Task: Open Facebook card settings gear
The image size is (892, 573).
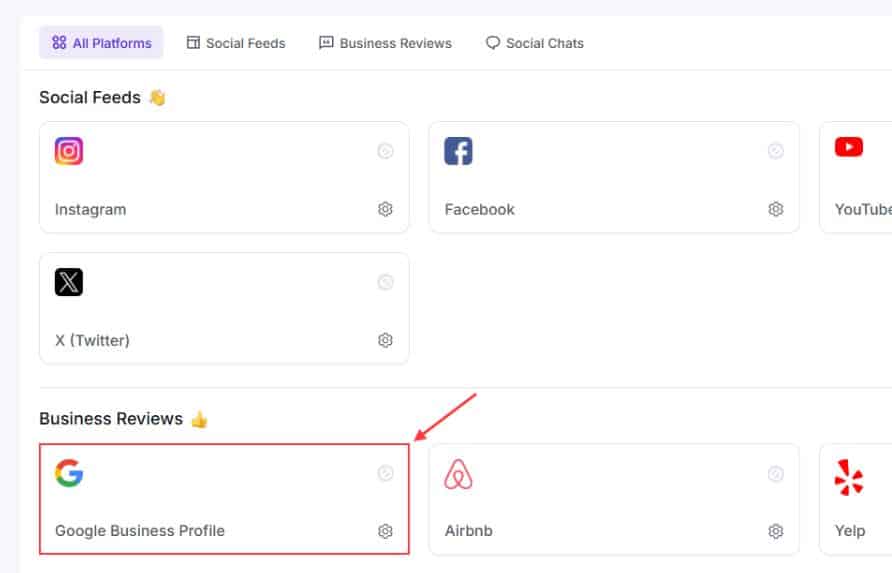Action: tap(775, 209)
